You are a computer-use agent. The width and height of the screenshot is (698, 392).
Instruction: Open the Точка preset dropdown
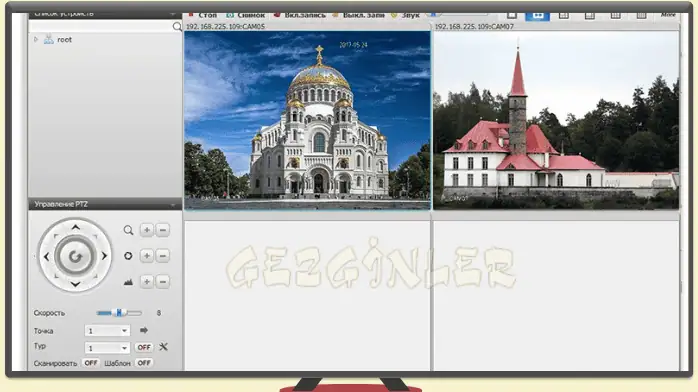click(107, 331)
